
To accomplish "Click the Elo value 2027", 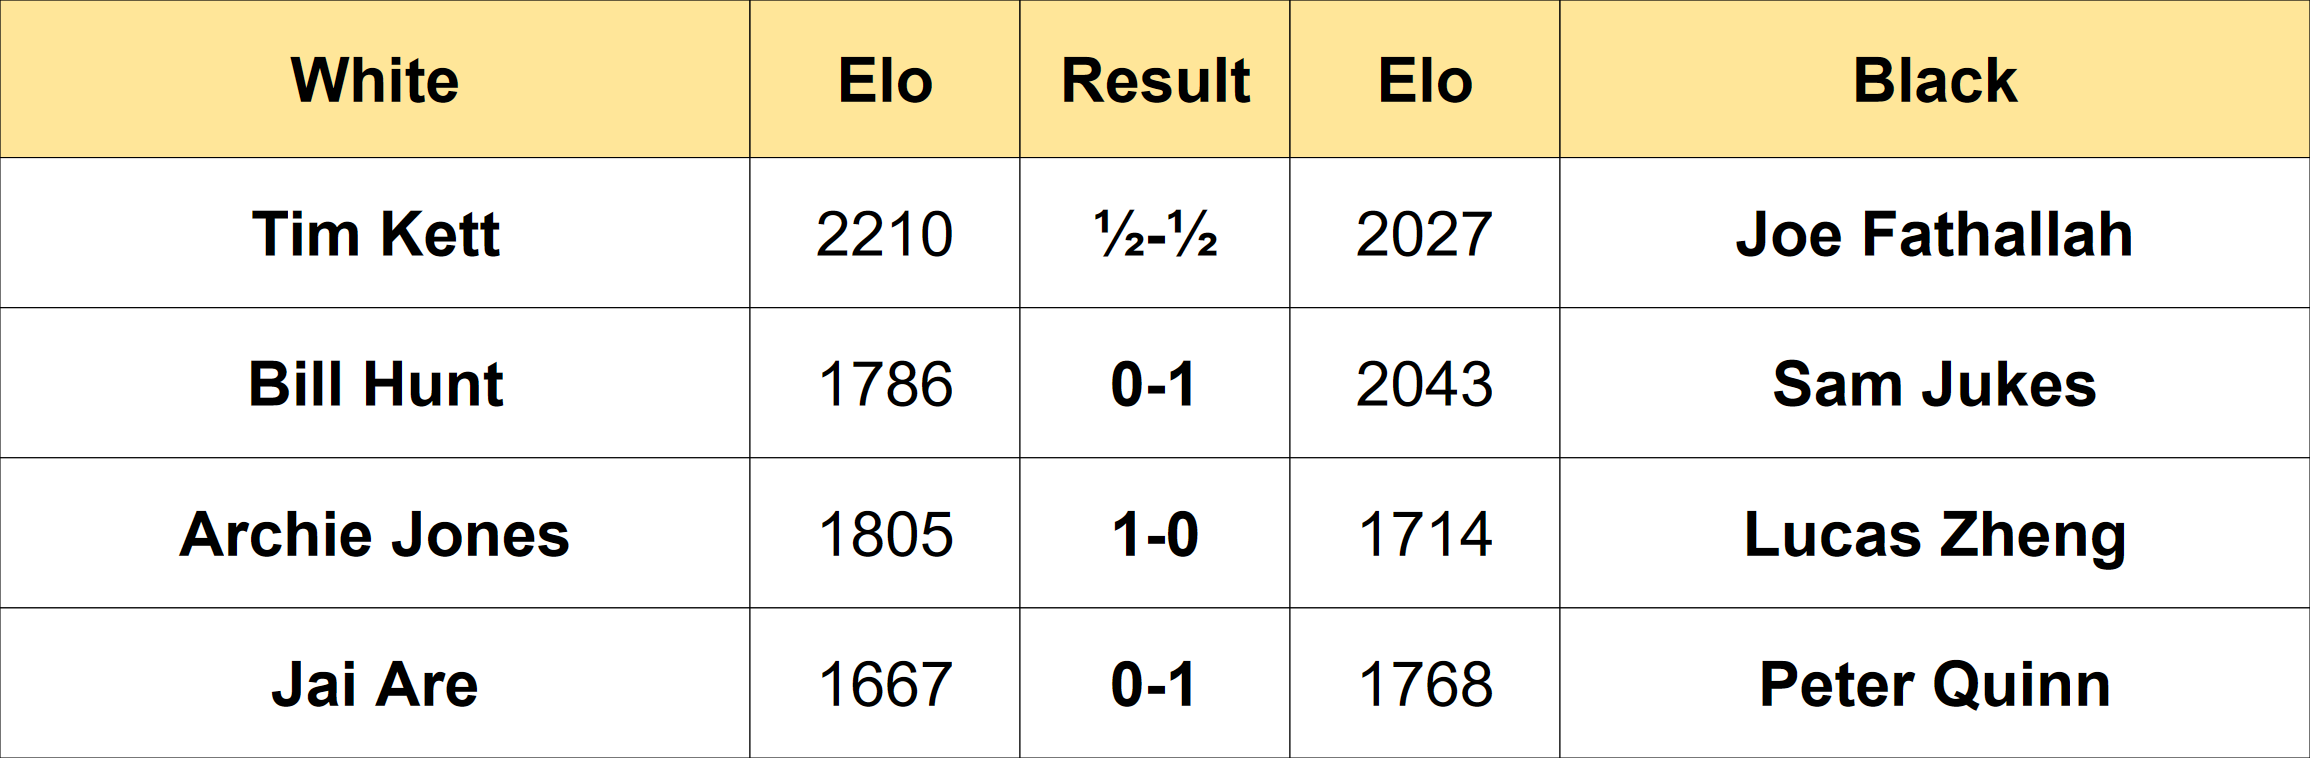I will pos(1425,233).
